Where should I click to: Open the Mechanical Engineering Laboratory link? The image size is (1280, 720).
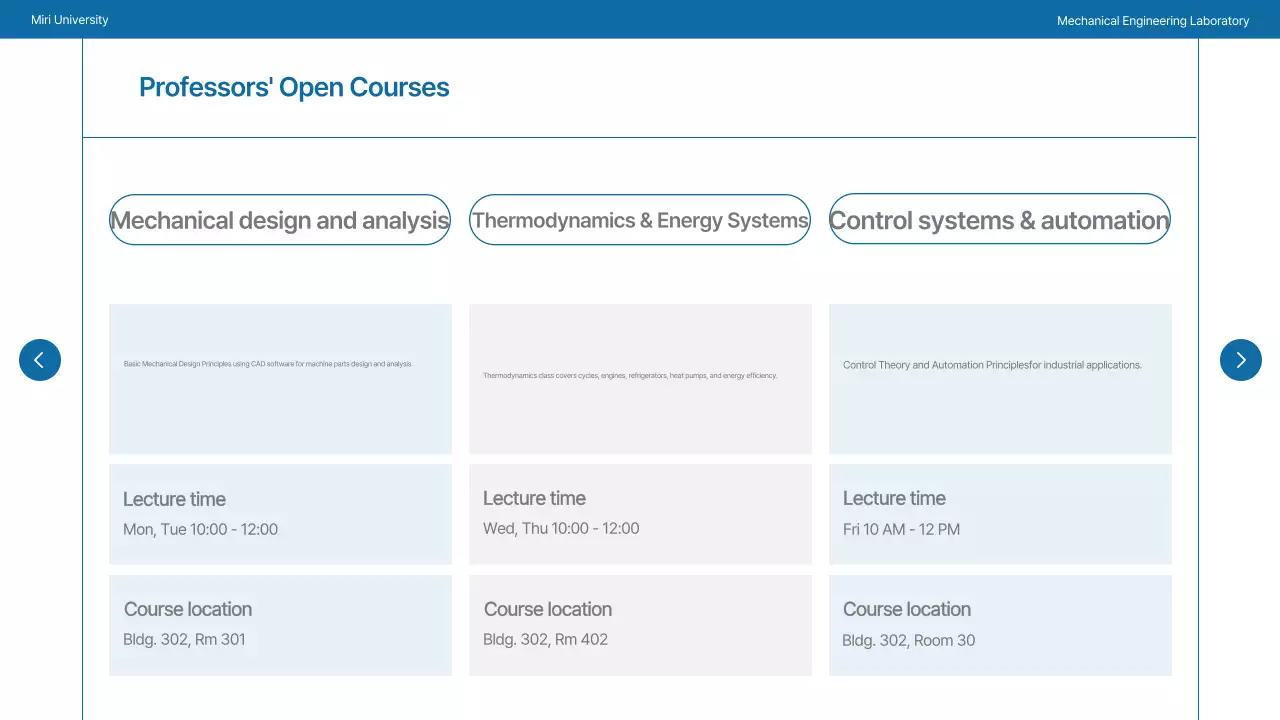[x=1152, y=21]
